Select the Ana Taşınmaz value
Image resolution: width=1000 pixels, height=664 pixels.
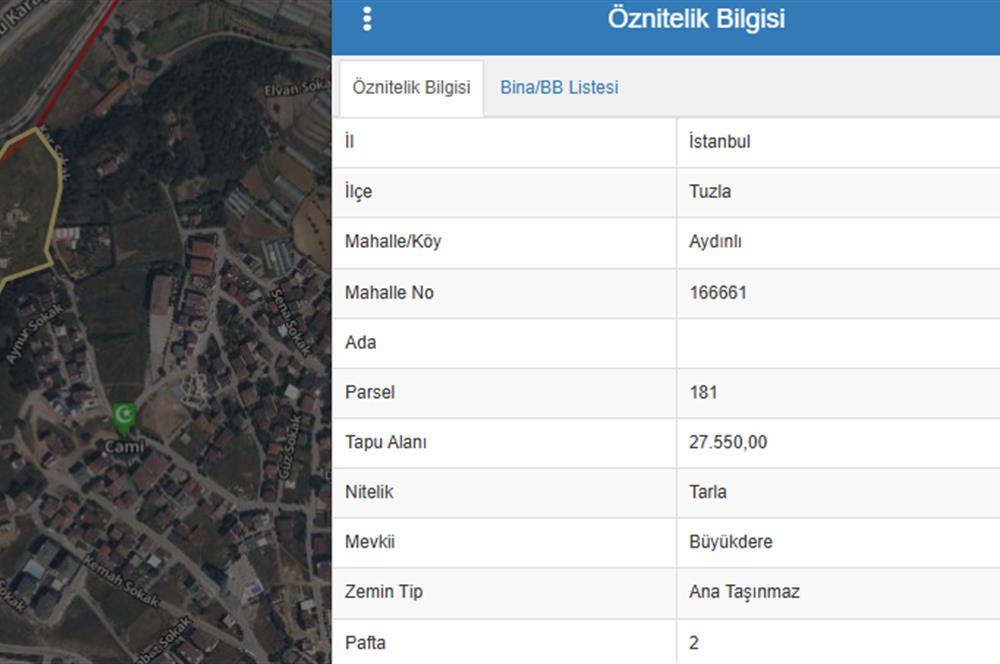[x=744, y=592]
